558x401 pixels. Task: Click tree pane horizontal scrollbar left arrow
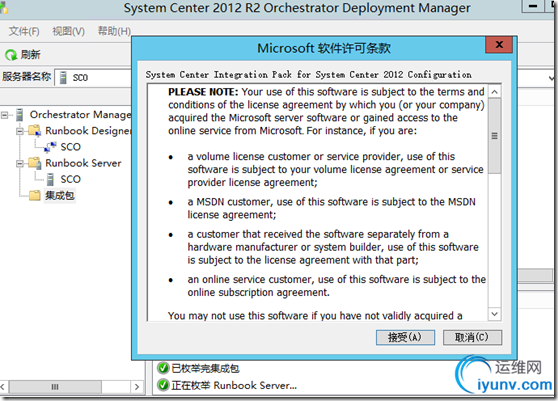coord(3,387)
